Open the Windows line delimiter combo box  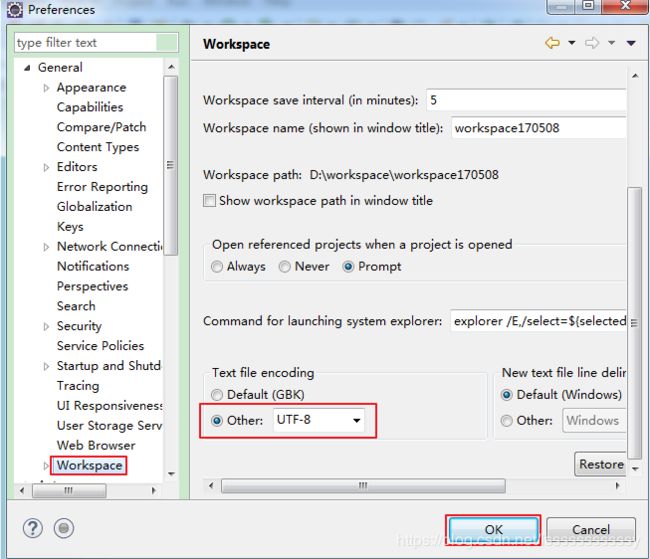click(594, 420)
